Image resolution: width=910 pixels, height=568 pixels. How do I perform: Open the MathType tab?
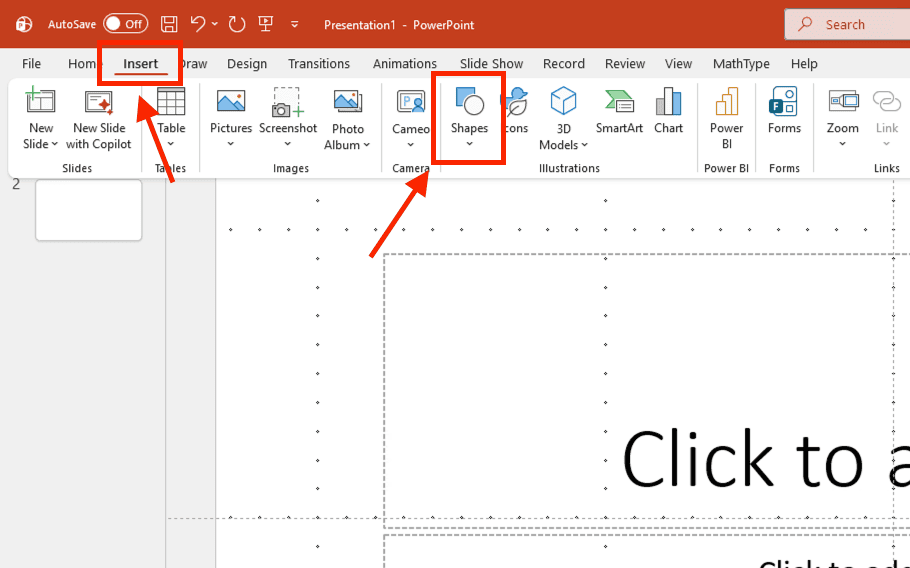[x=741, y=64]
